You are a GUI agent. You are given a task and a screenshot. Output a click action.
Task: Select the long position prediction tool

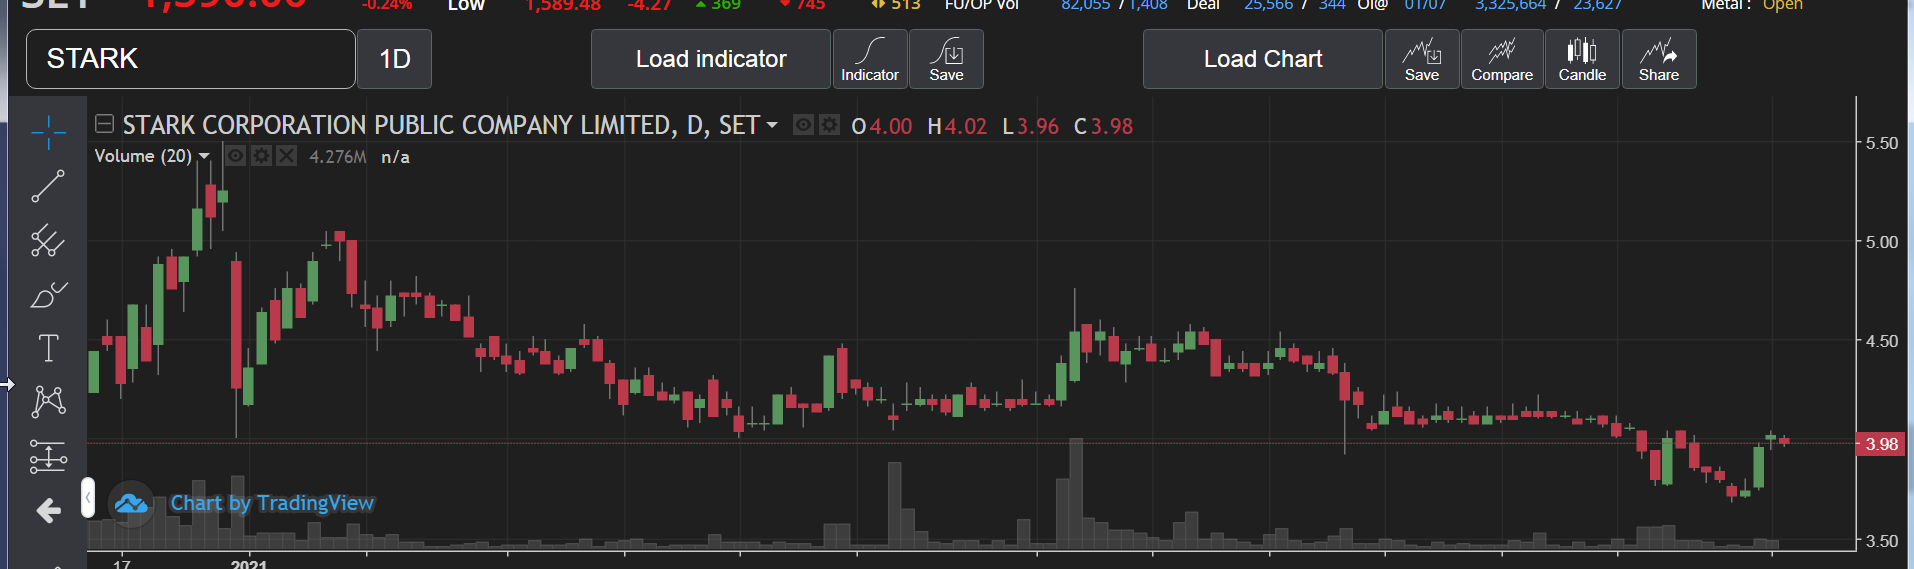tap(48, 456)
